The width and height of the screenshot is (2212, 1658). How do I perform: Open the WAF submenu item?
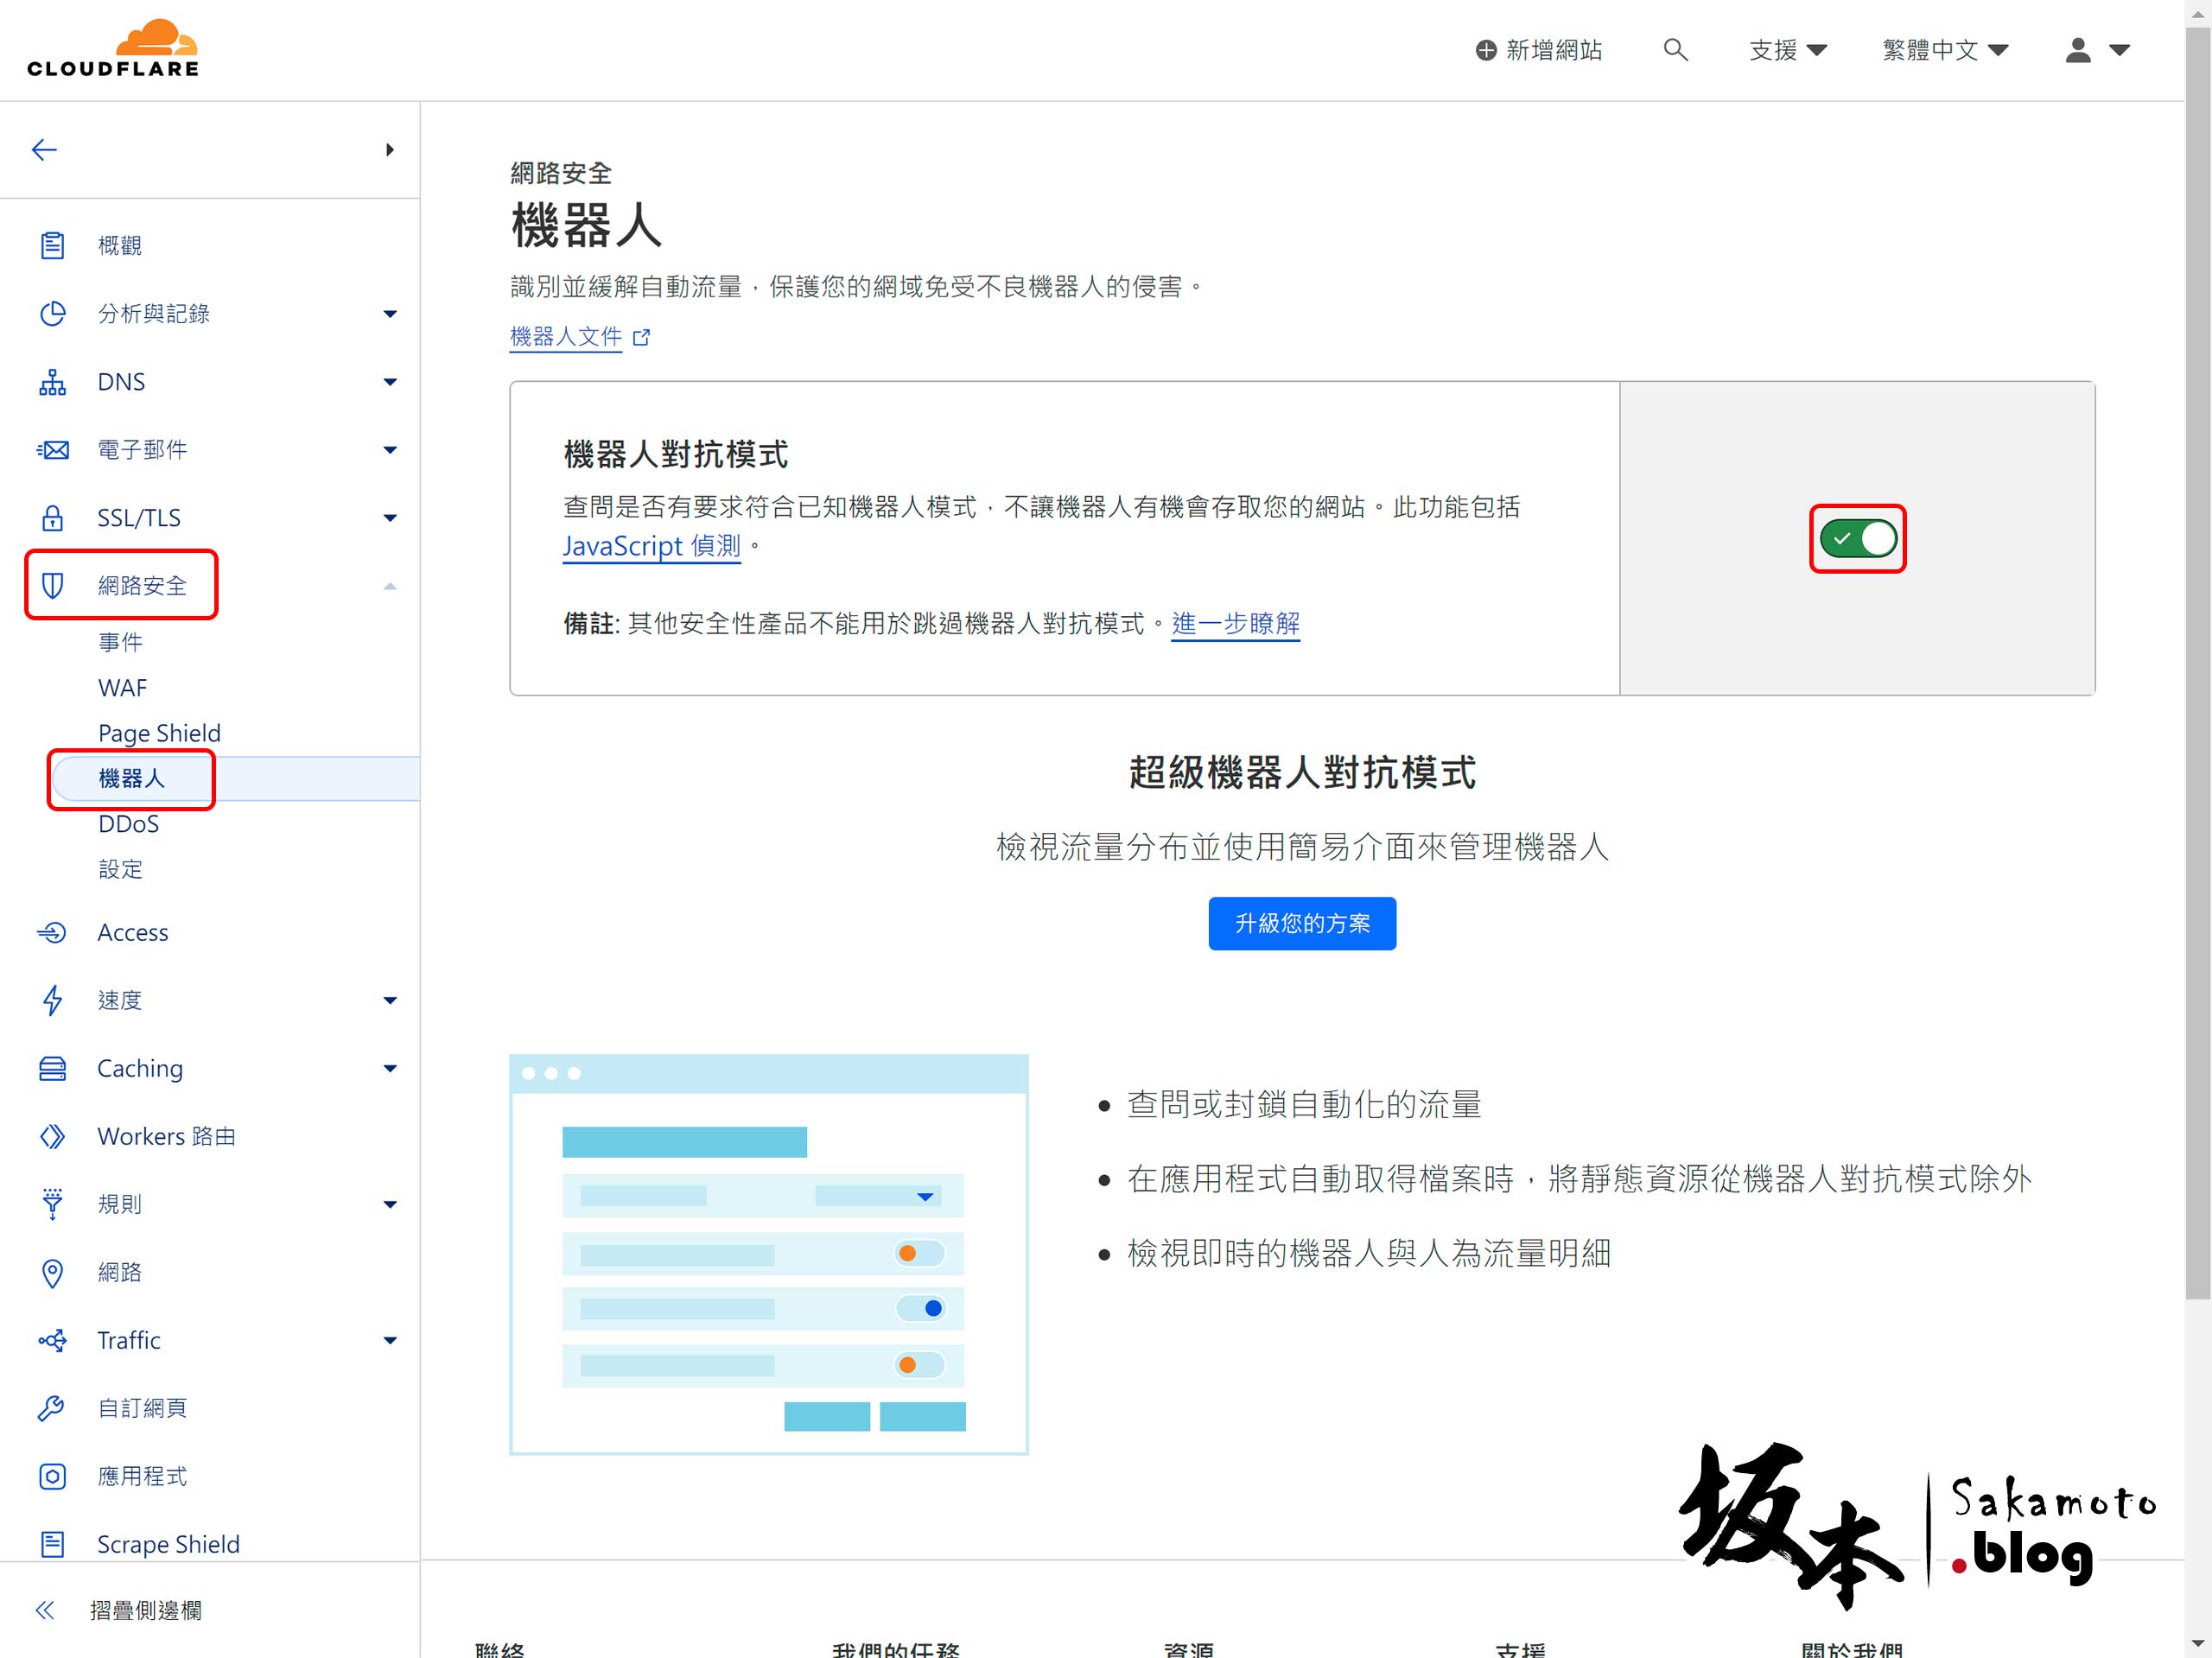click(x=123, y=688)
